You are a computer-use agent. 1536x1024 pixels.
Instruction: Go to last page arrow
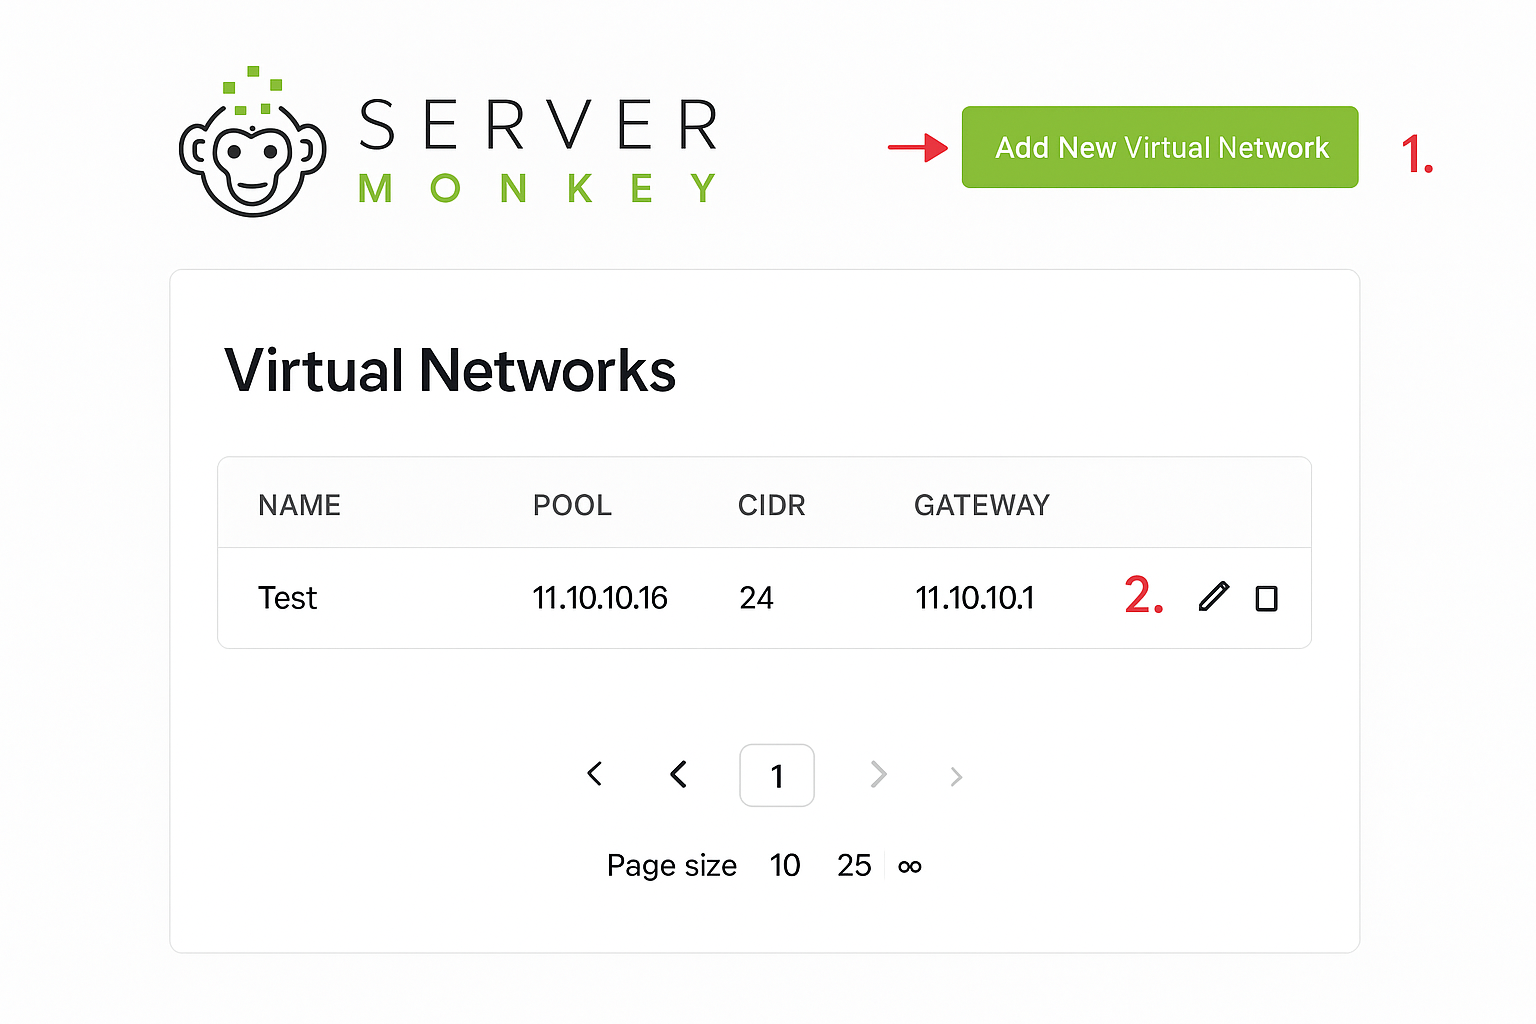956,776
